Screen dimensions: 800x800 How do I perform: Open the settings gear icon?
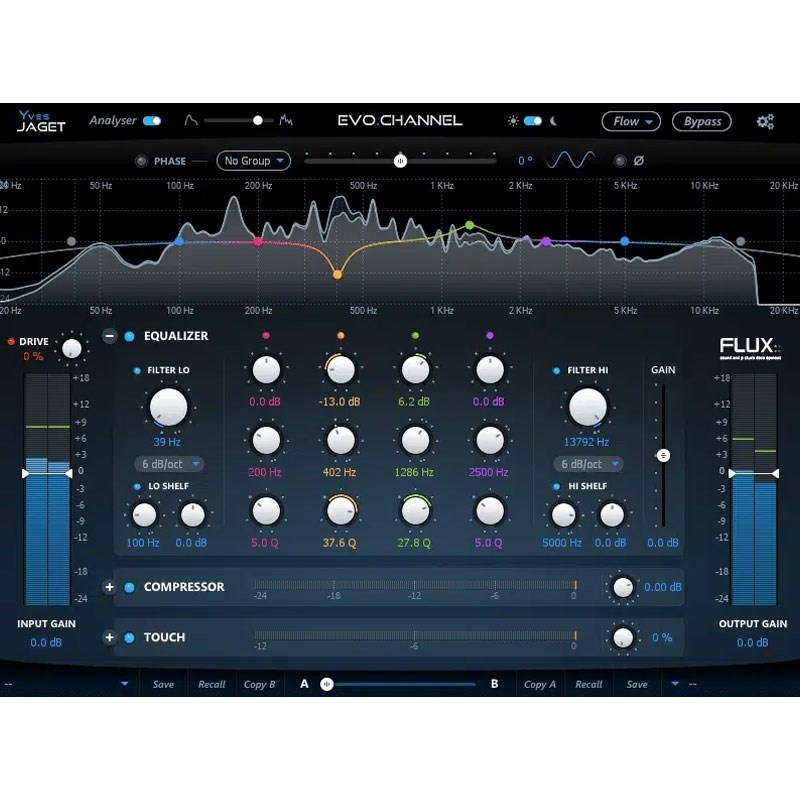click(765, 121)
